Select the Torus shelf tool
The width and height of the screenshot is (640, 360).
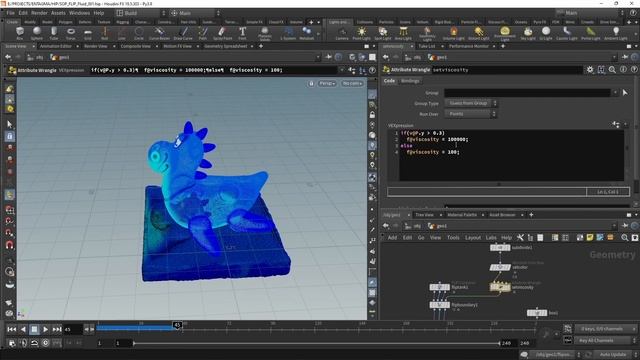(x=71, y=33)
